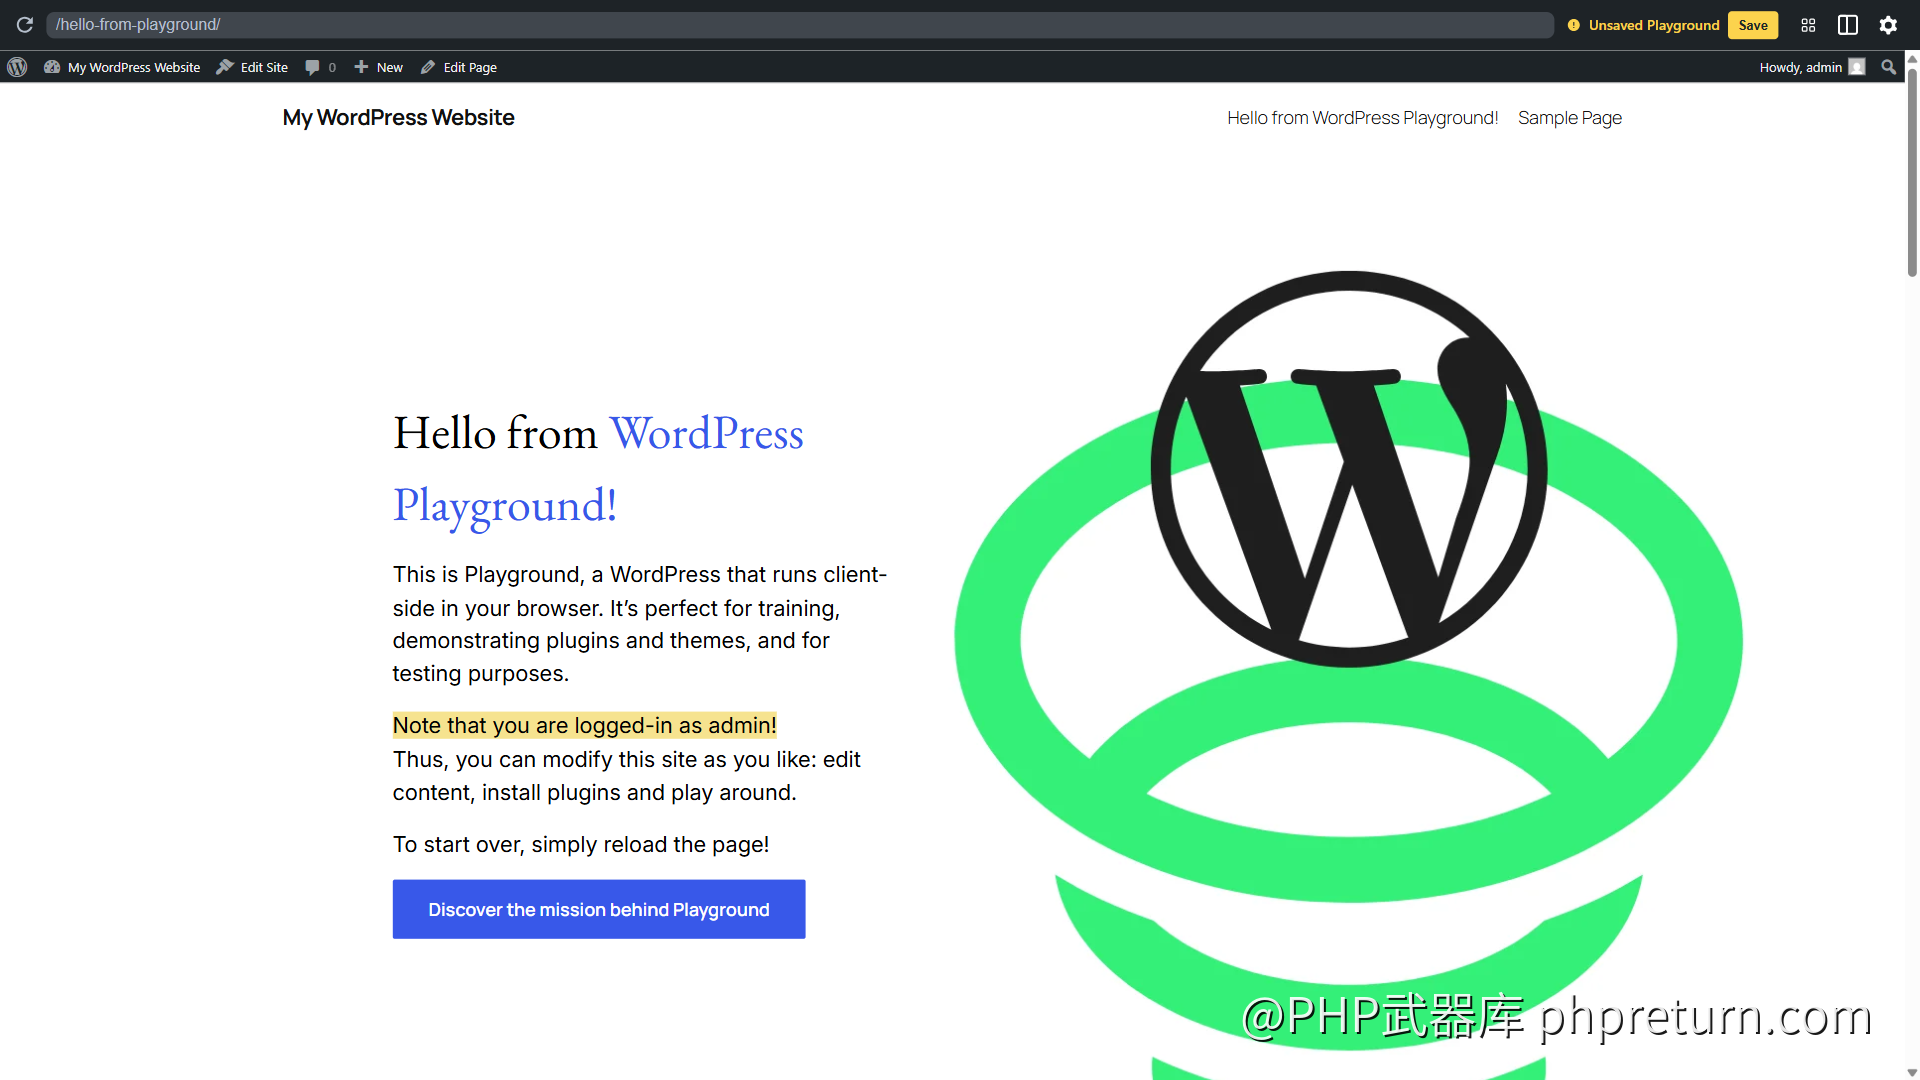Click the yellow Save button
This screenshot has height=1080, width=1920.
[1752, 25]
